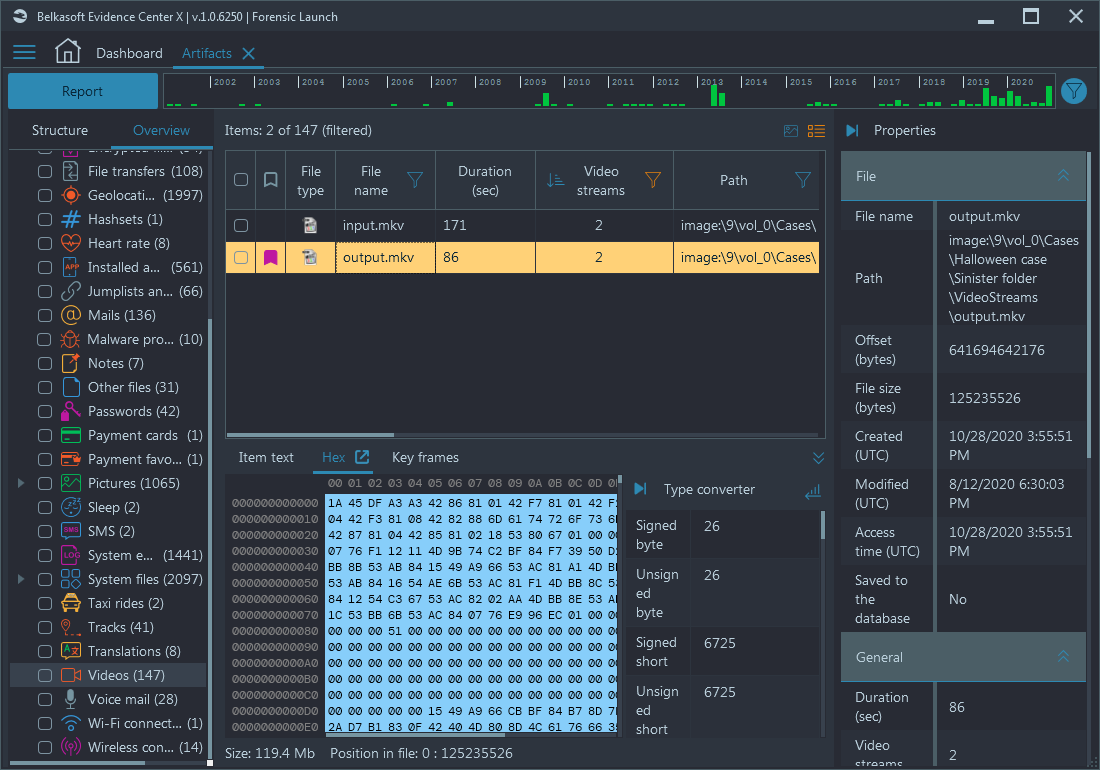Click the Taxi rides category icon
The height and width of the screenshot is (770, 1100).
(x=71, y=603)
